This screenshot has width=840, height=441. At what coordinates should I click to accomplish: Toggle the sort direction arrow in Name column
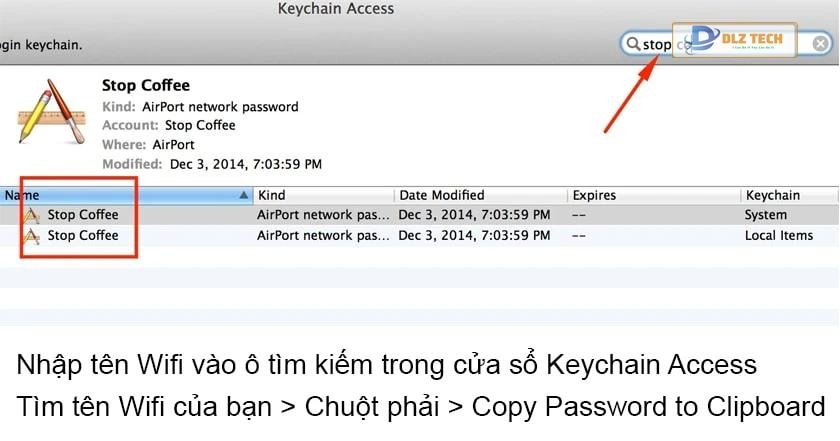[244, 195]
